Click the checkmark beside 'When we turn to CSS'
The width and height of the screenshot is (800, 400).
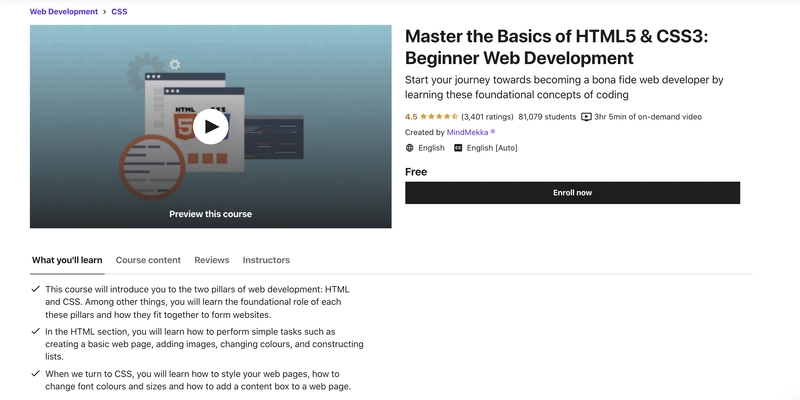tap(35, 373)
